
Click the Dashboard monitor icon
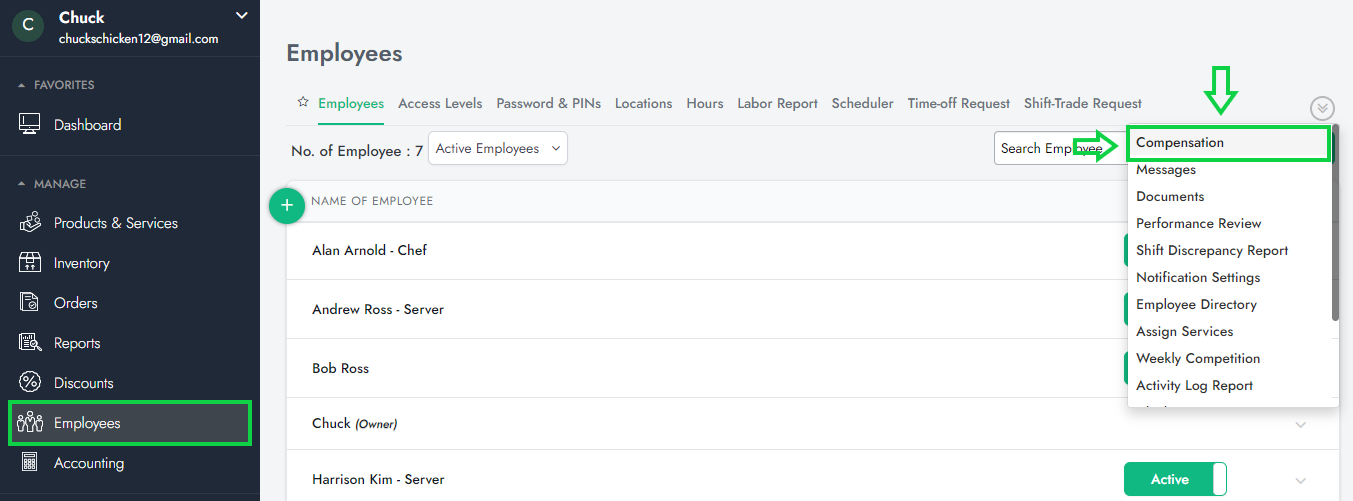click(30, 125)
